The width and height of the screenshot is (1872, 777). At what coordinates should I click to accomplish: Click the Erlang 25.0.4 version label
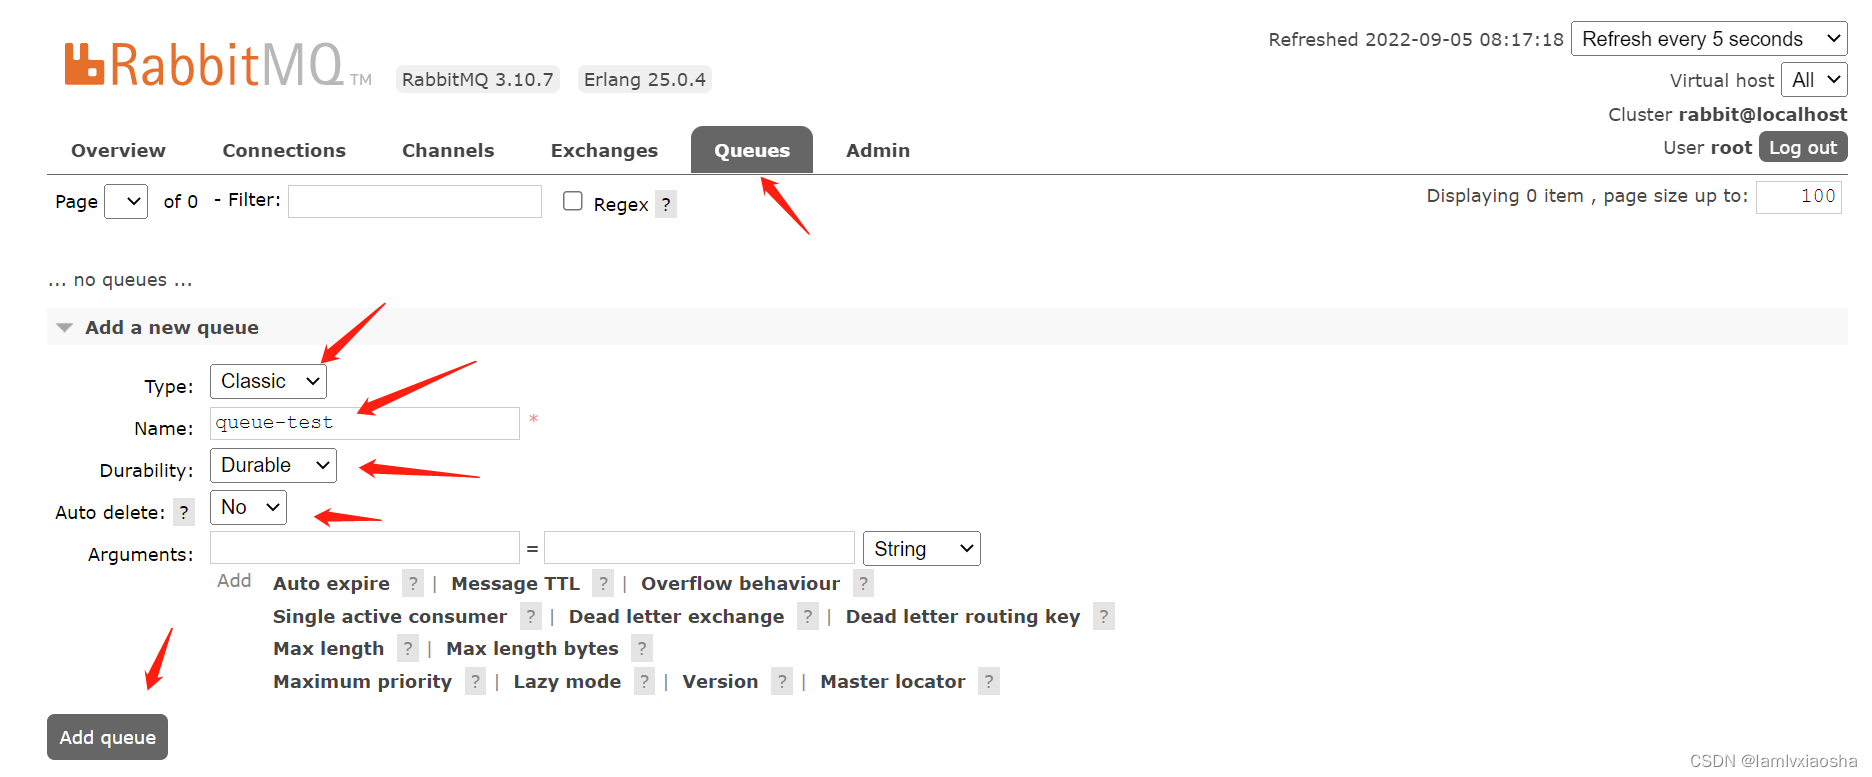(x=645, y=79)
